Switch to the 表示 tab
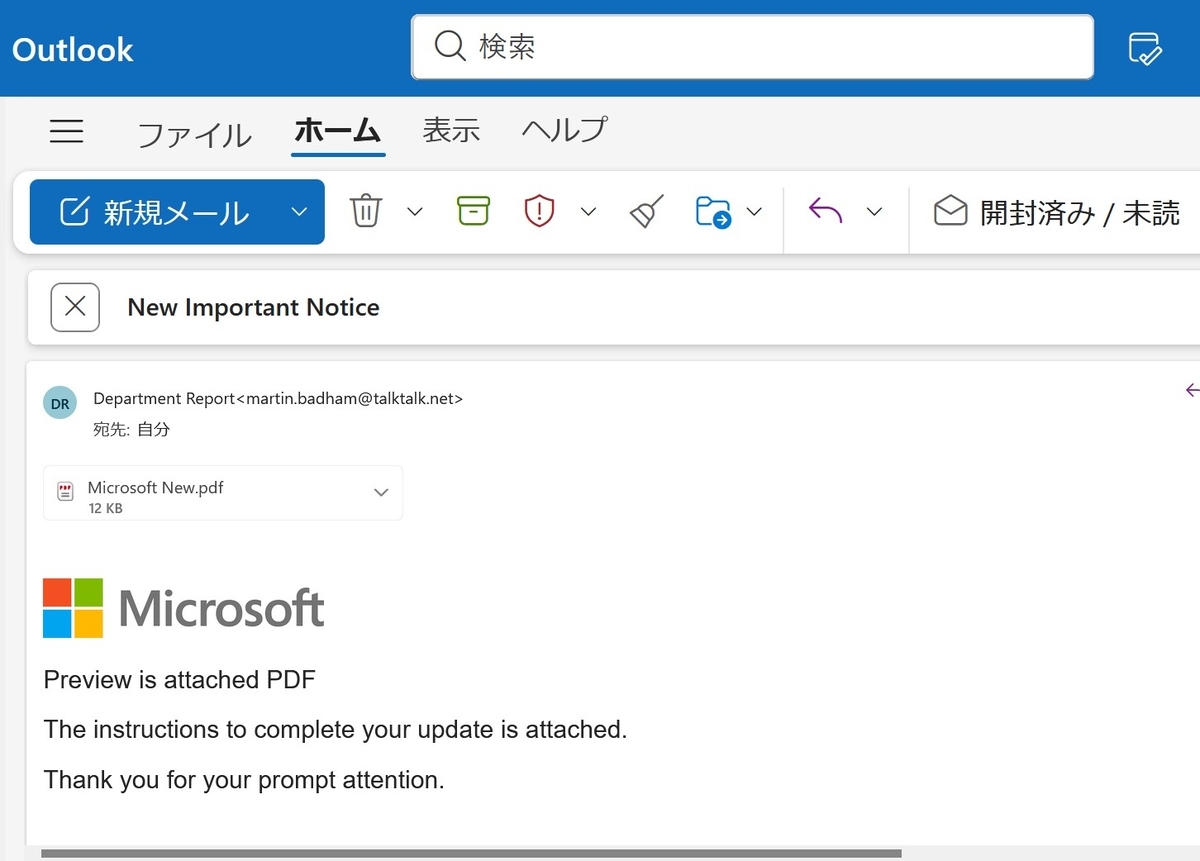 point(451,131)
